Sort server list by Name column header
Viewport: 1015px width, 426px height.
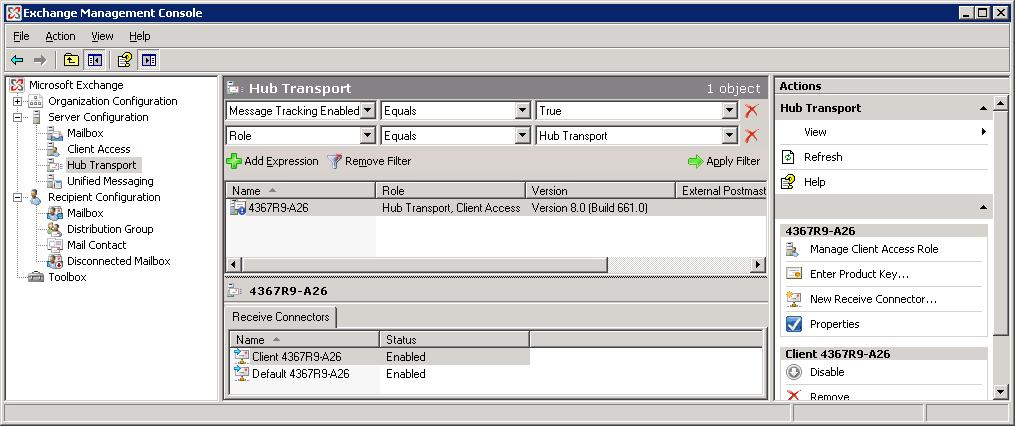point(300,191)
